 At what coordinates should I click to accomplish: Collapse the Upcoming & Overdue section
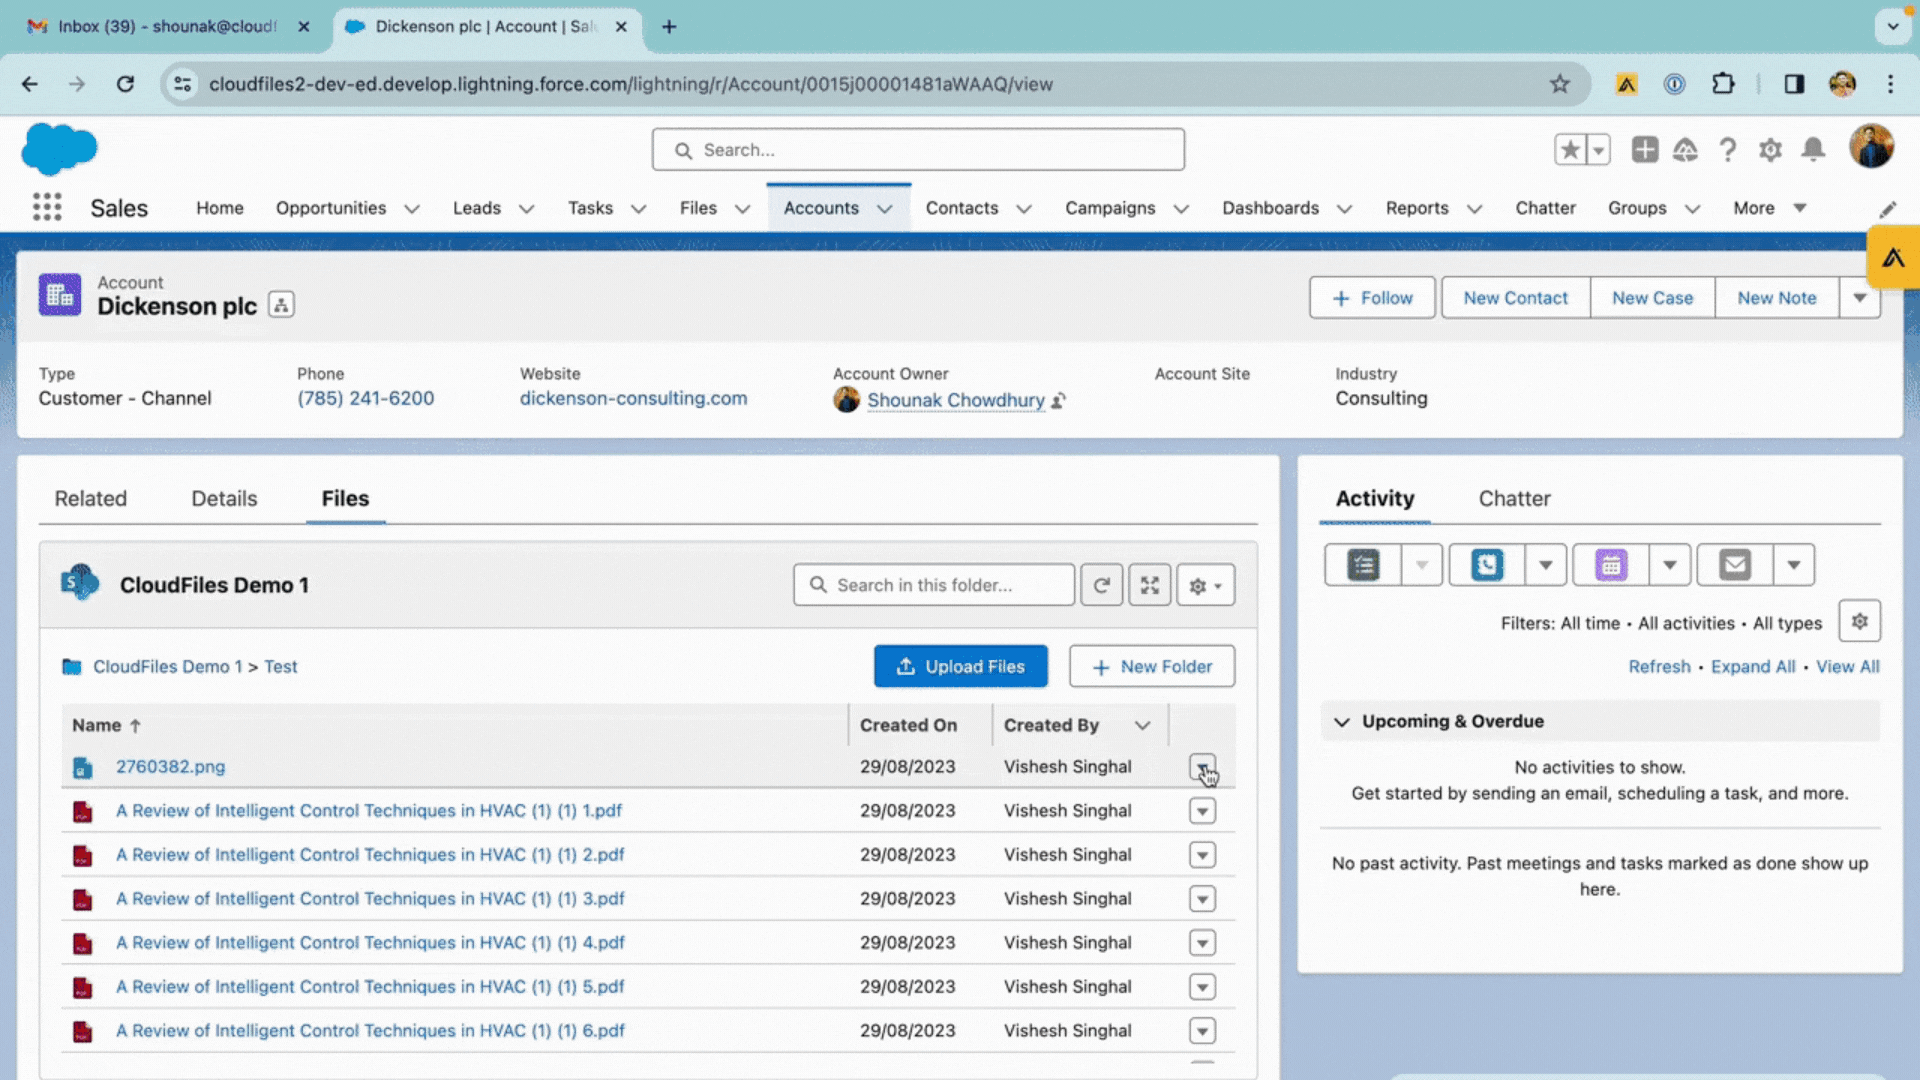coord(1342,721)
